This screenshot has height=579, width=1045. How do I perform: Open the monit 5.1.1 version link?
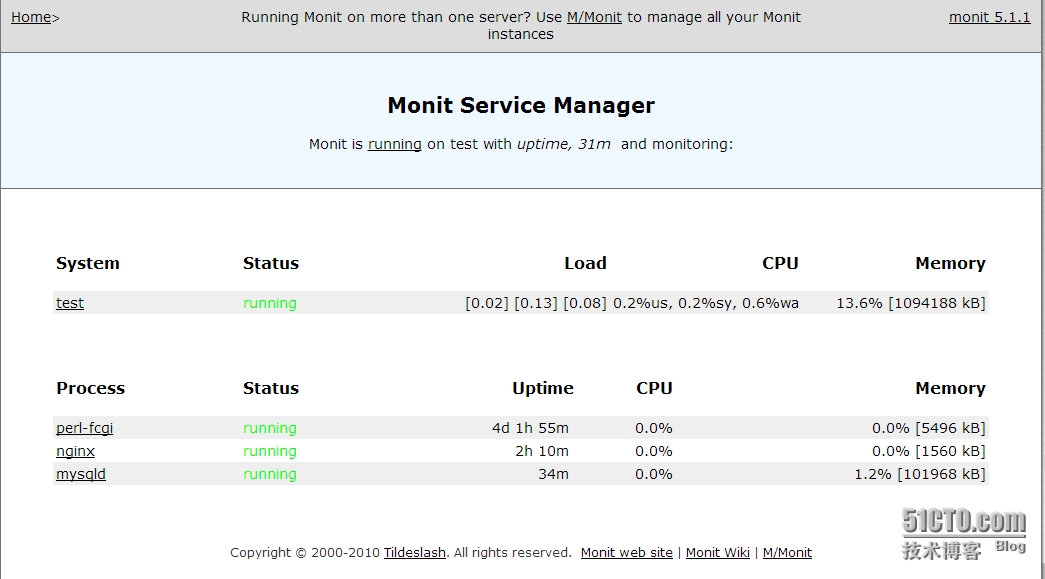click(x=989, y=17)
